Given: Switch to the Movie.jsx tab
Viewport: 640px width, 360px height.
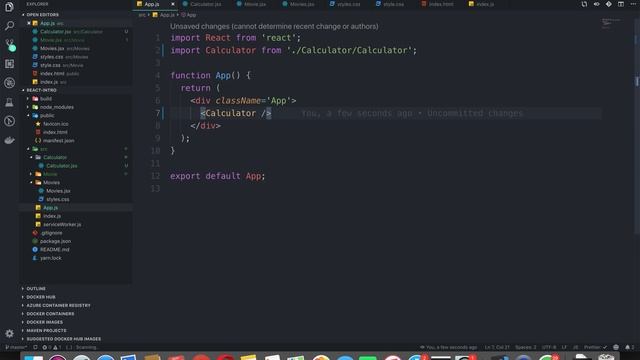Looking at the screenshot, I should (251, 4).
